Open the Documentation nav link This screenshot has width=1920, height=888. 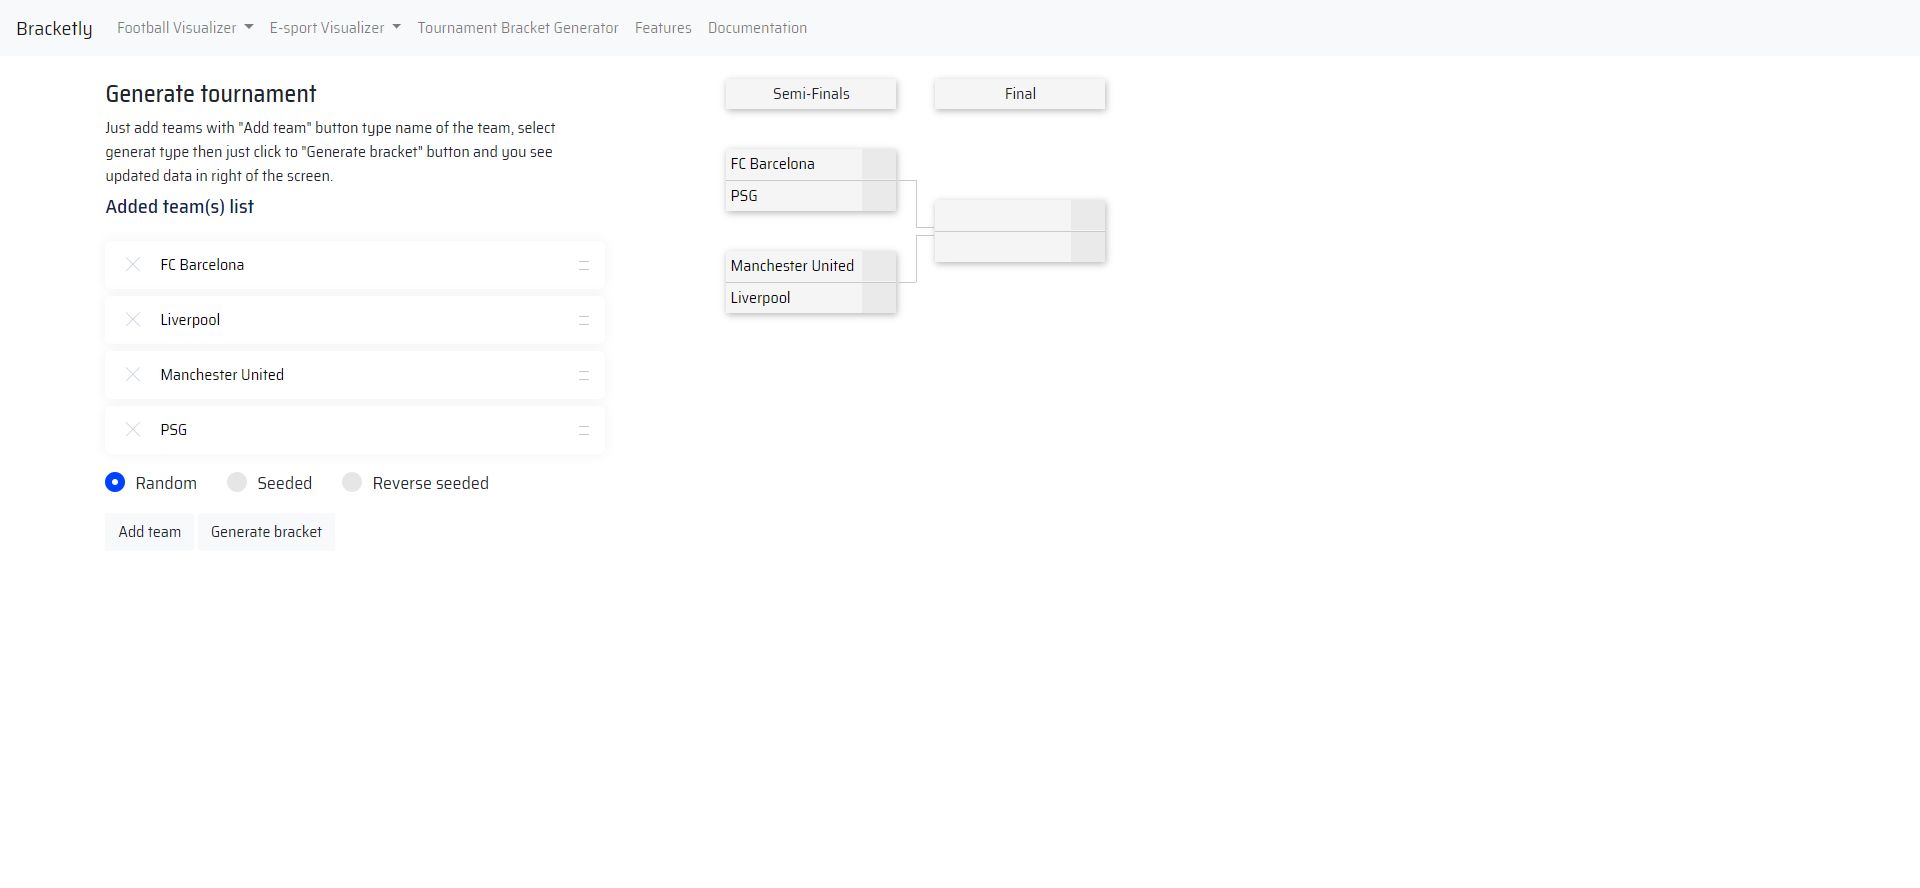[757, 28]
